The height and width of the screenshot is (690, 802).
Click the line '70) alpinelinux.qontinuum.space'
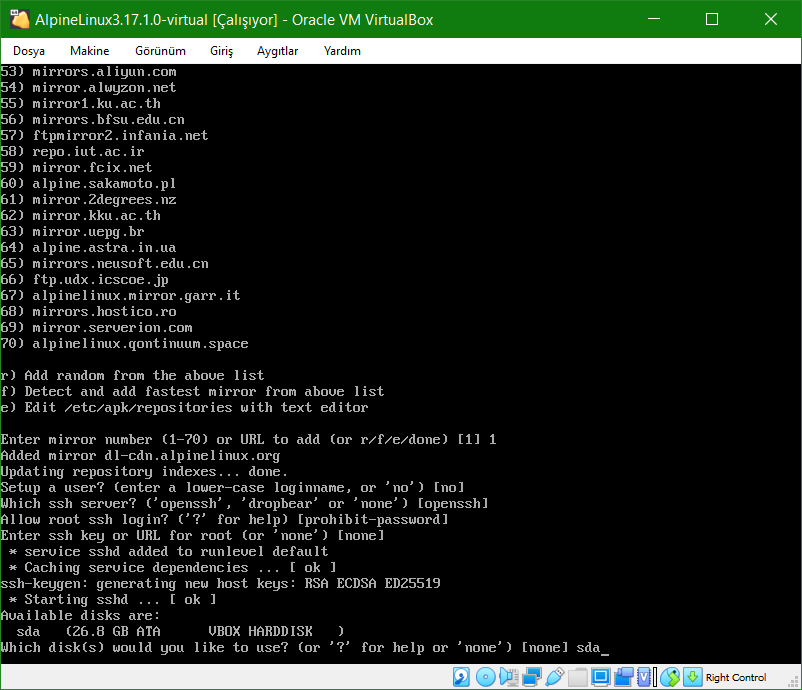pos(124,344)
